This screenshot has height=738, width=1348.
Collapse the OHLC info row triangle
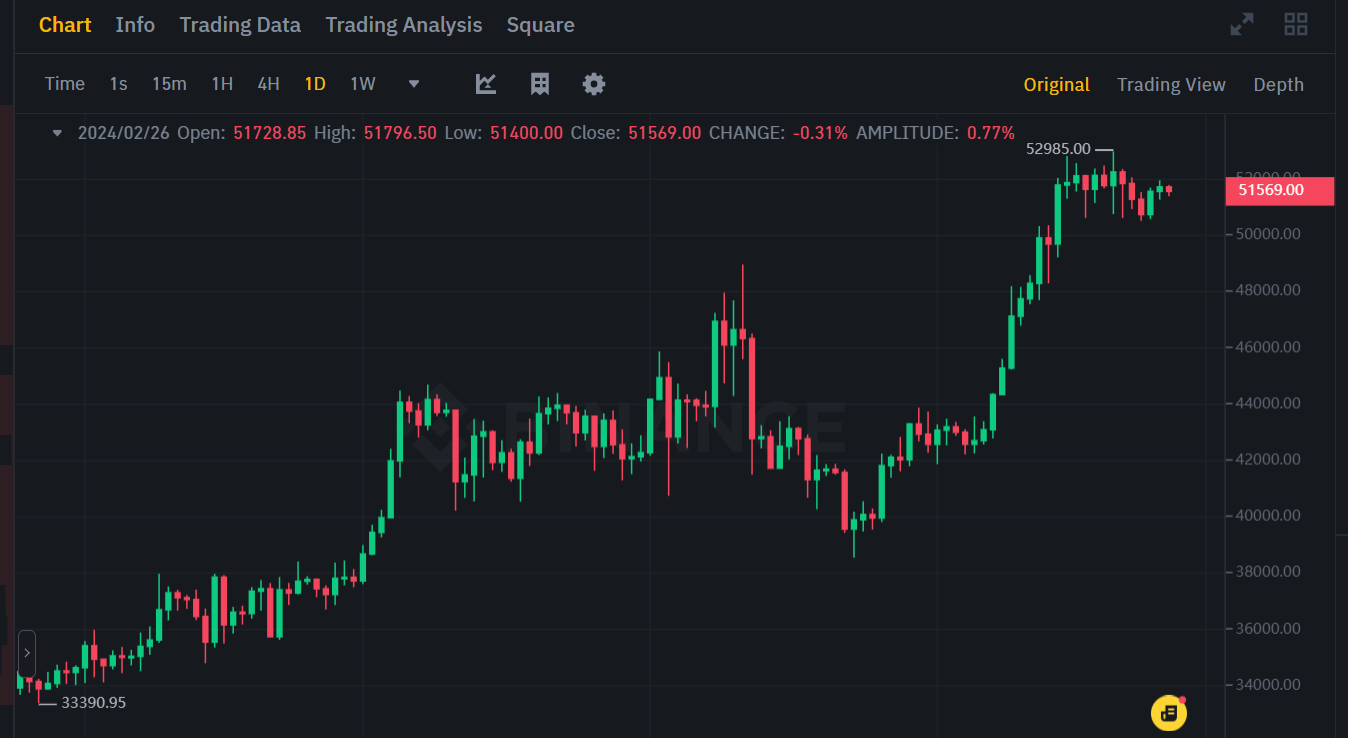pyautogui.click(x=56, y=132)
